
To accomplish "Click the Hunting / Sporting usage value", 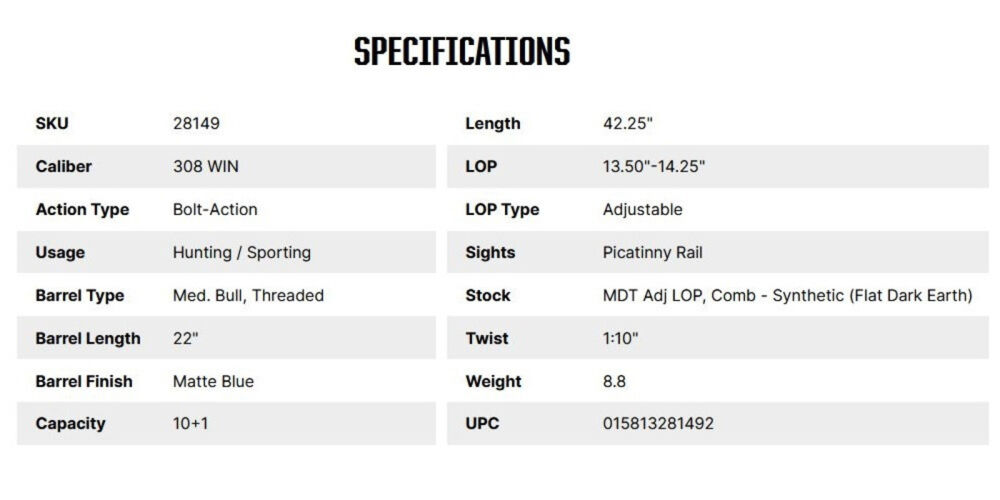I will tap(241, 253).
